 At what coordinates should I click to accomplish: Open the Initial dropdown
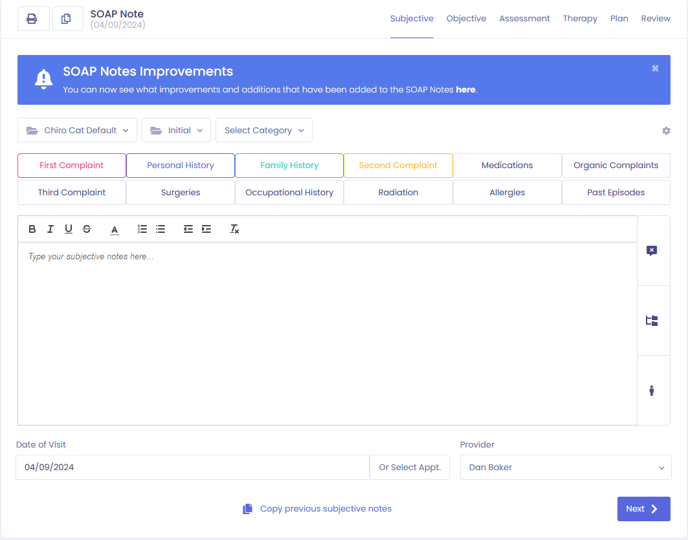(176, 130)
